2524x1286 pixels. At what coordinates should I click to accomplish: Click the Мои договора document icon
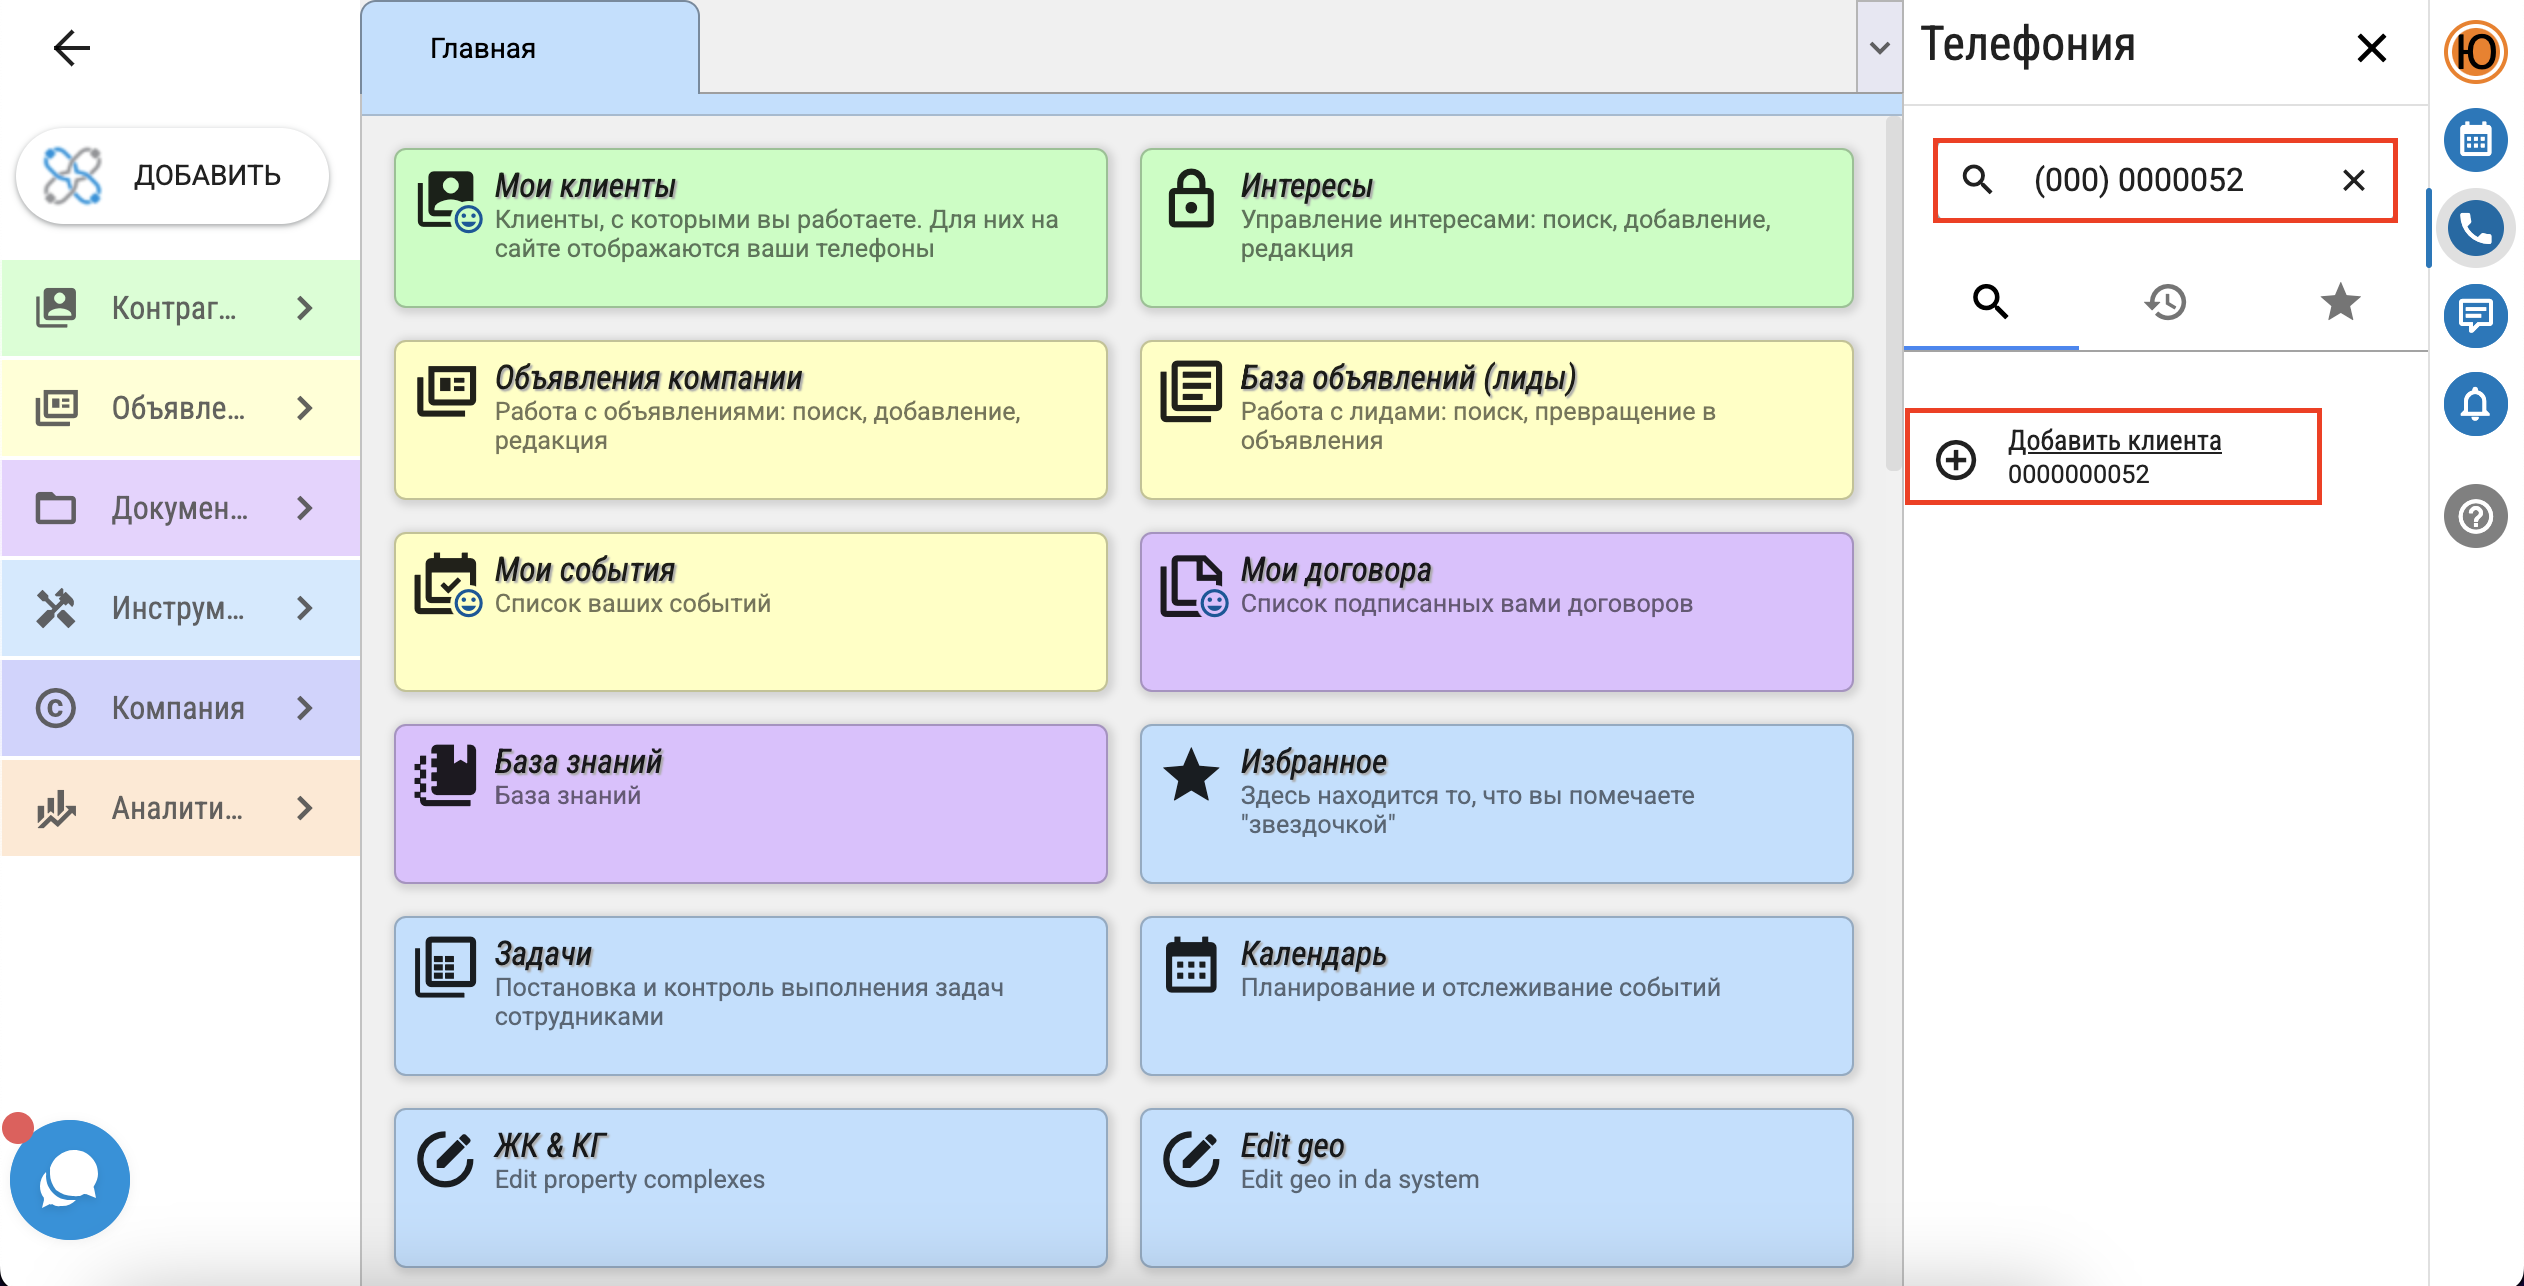coord(1193,586)
